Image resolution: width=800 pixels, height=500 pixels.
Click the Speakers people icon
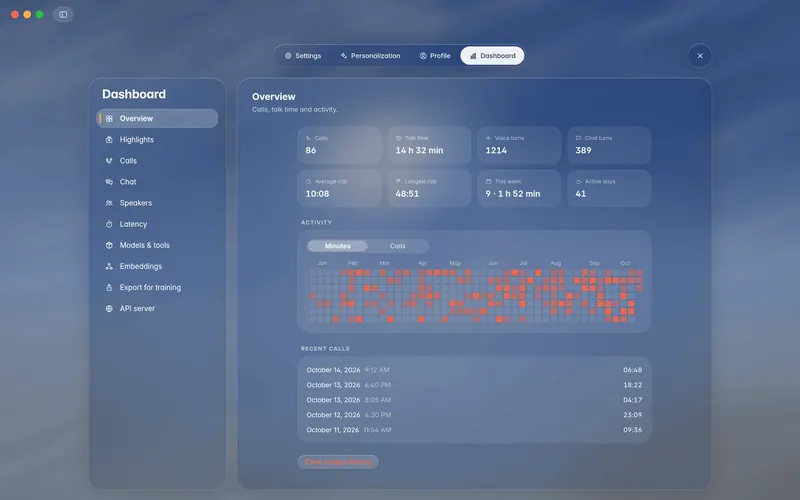(x=109, y=203)
